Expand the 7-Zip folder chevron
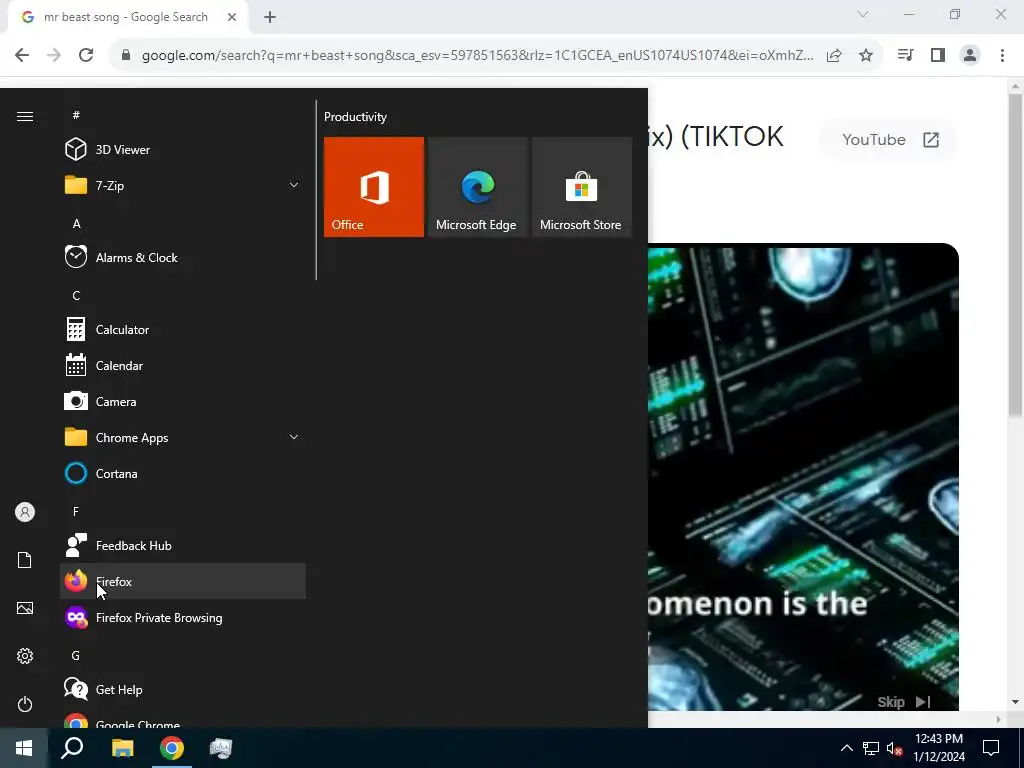This screenshot has height=768, width=1024. pos(294,185)
